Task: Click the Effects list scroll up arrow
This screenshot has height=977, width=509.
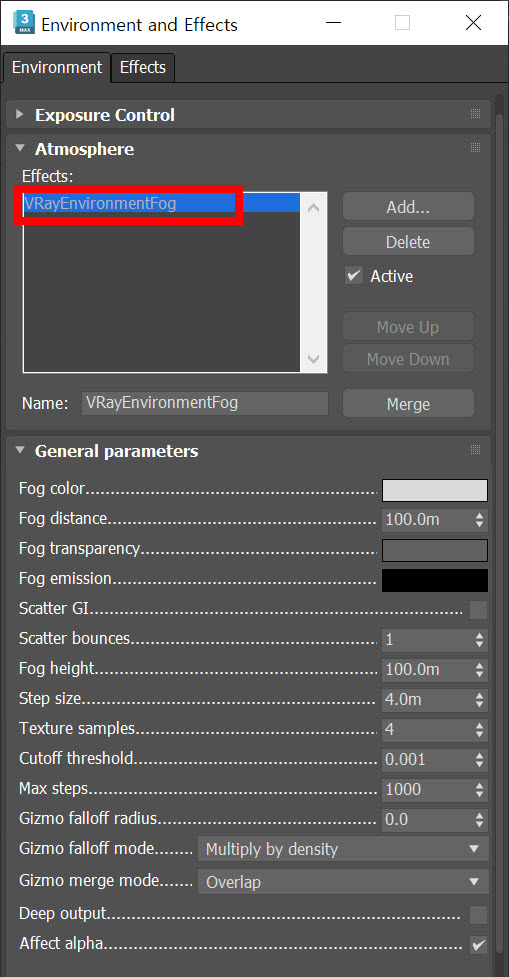Action: coord(313,208)
